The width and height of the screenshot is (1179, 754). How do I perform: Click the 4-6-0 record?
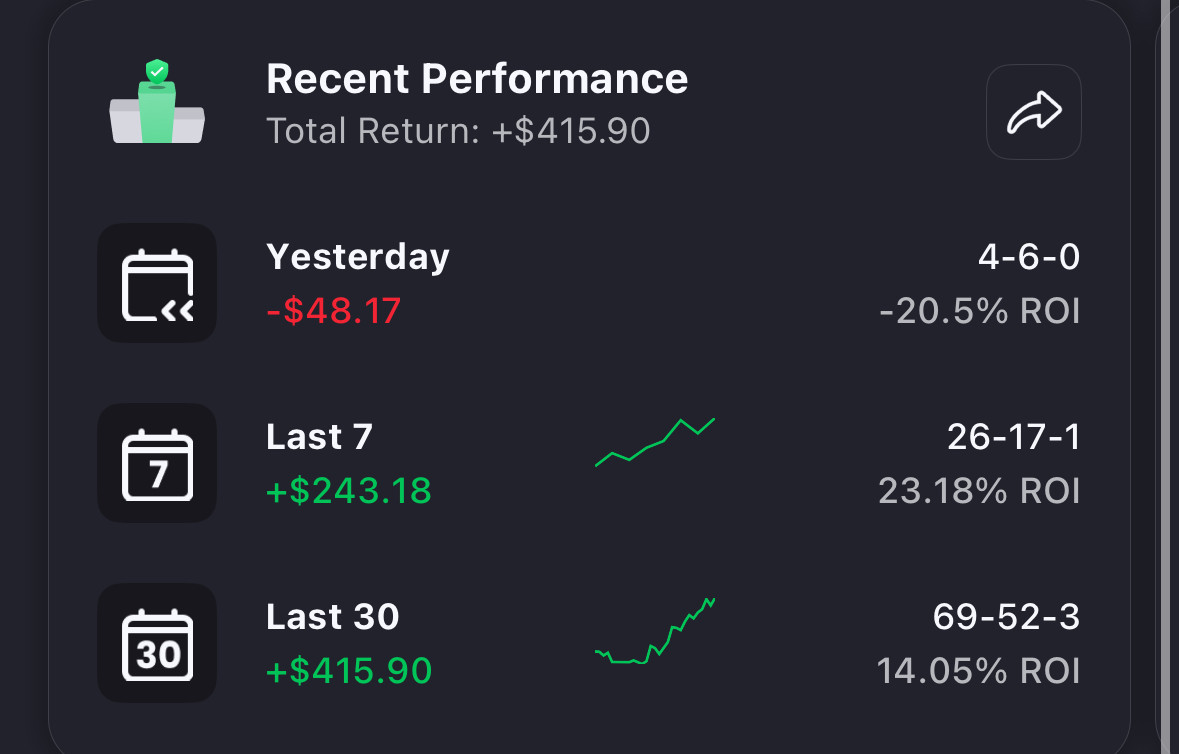1028,257
